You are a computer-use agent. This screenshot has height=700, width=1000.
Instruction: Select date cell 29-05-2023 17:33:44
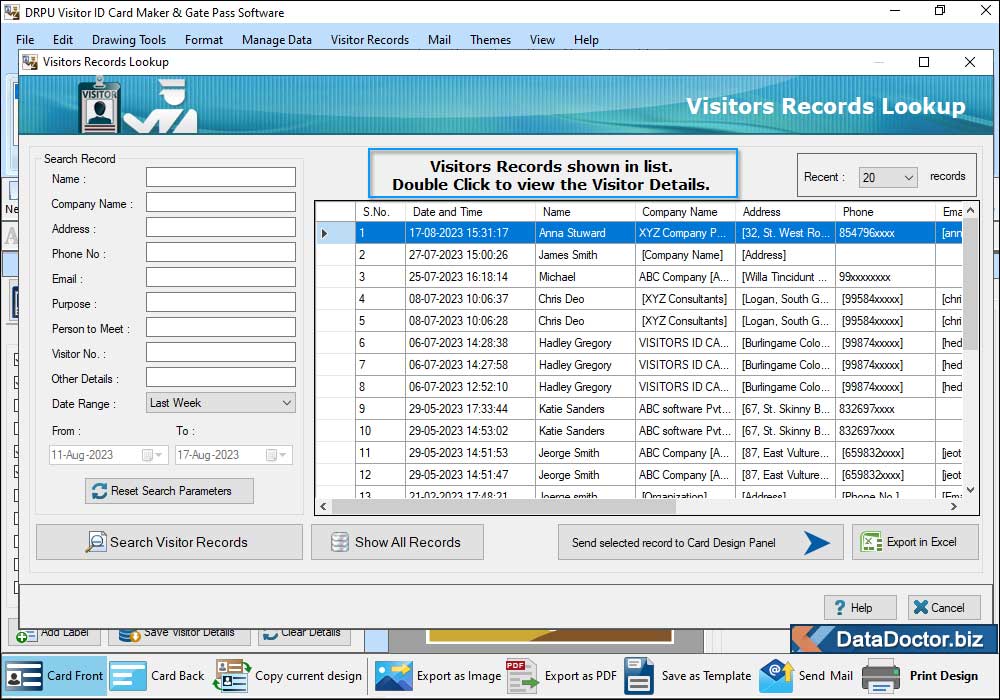pyautogui.click(x=471, y=409)
